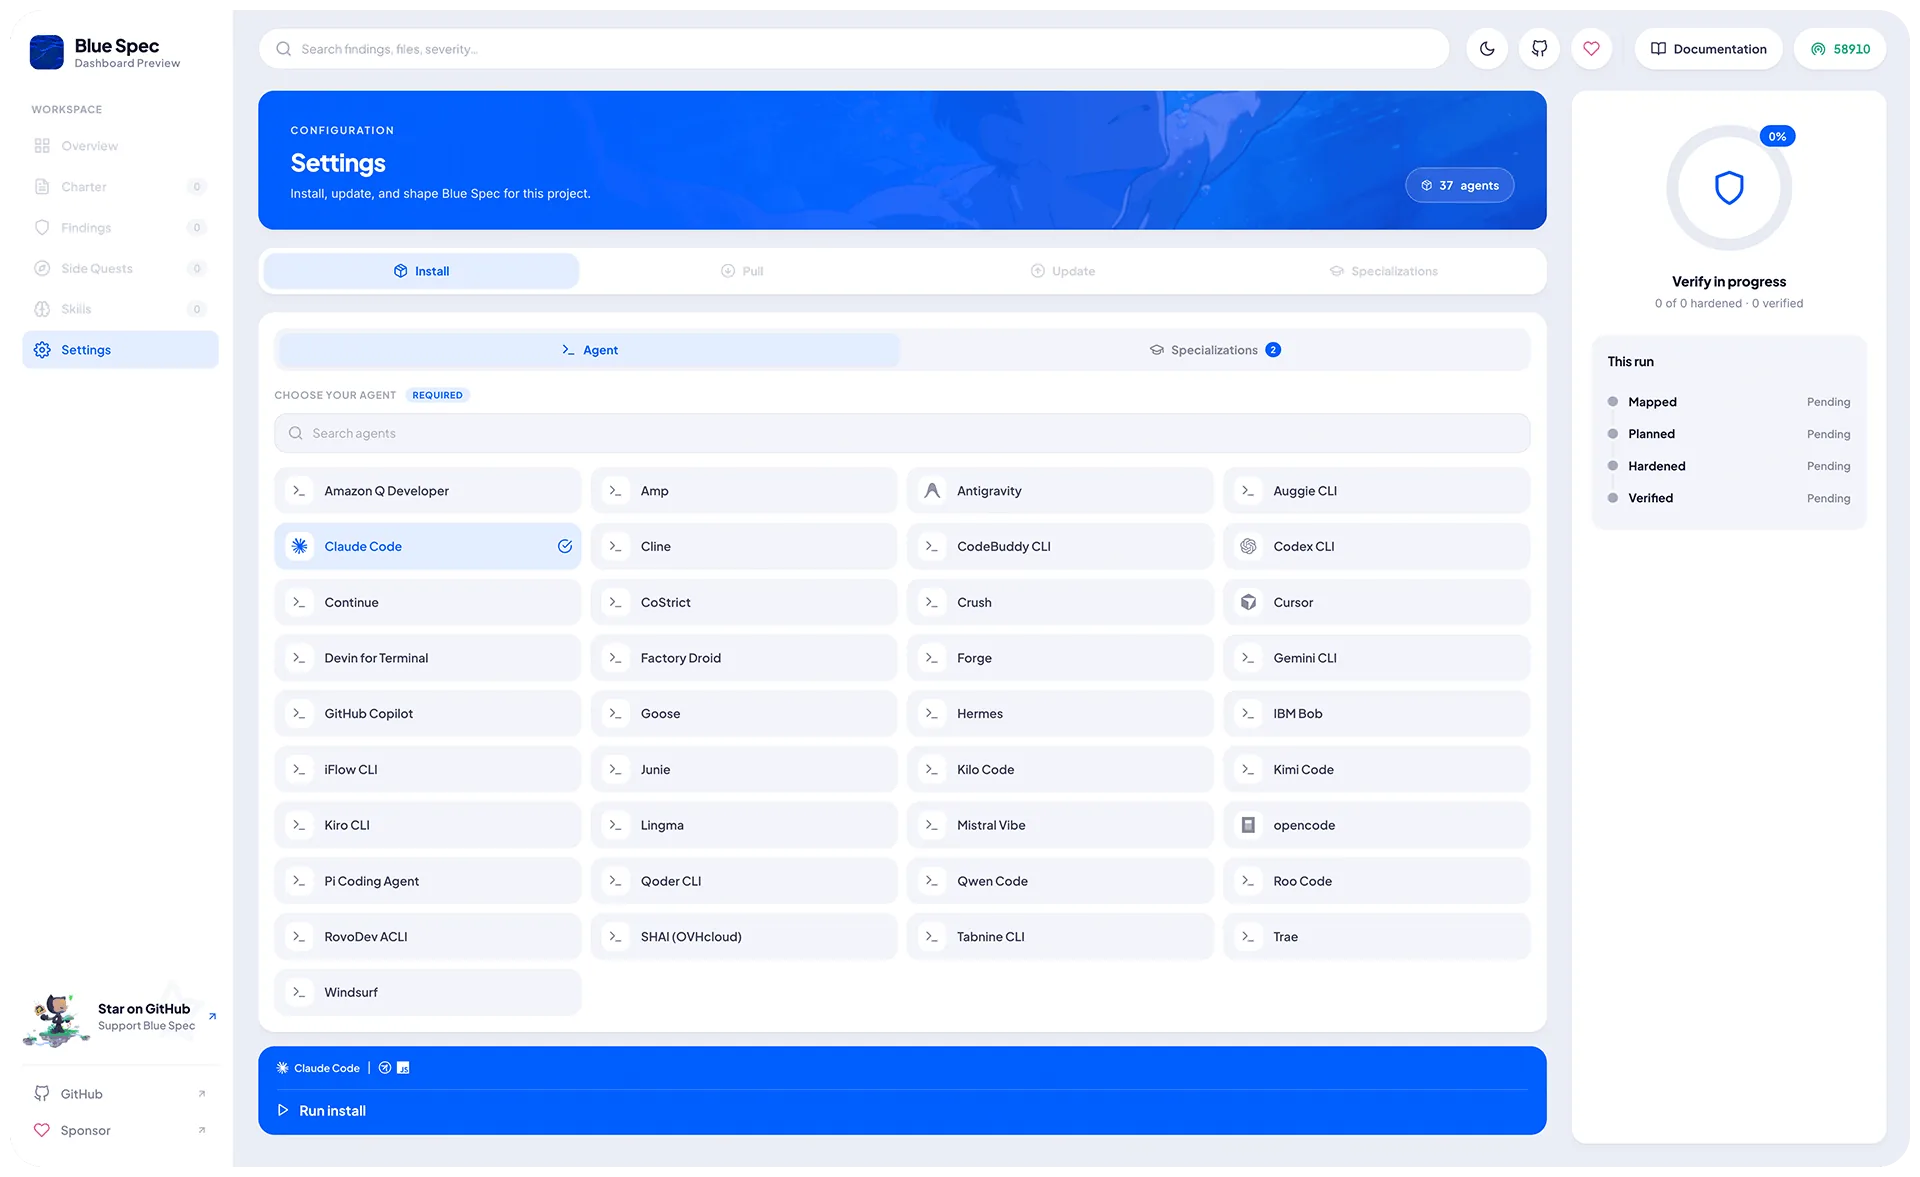
Task: Click the 37 agents badge
Action: coord(1460,185)
